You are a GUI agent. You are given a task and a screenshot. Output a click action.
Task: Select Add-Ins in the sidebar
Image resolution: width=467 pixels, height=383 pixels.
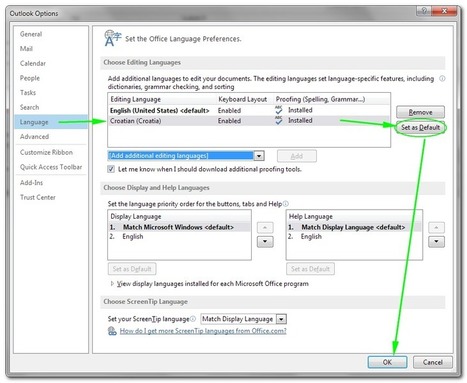(31, 183)
